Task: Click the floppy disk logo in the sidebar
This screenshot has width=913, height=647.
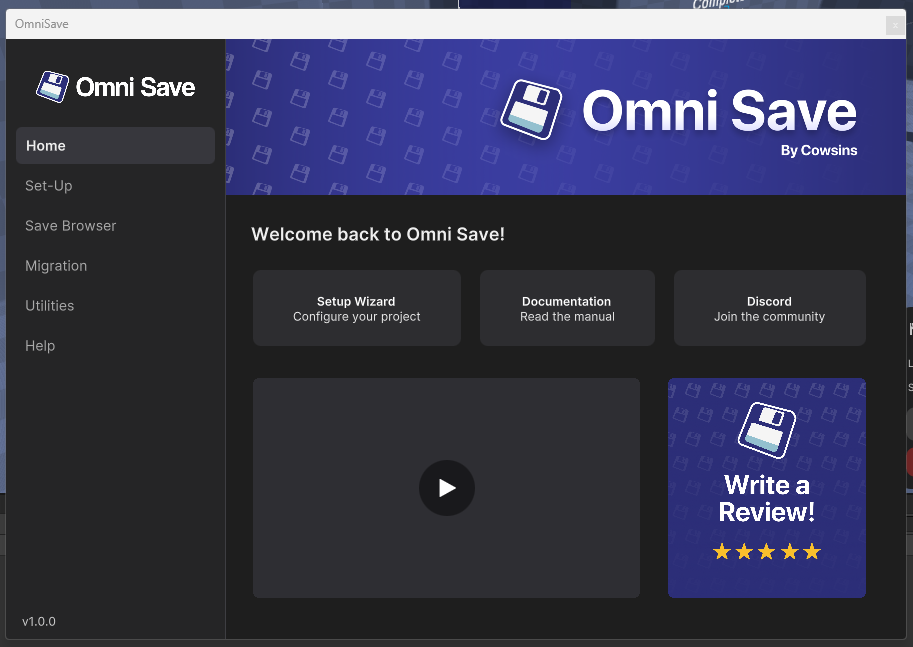Action: point(52,87)
